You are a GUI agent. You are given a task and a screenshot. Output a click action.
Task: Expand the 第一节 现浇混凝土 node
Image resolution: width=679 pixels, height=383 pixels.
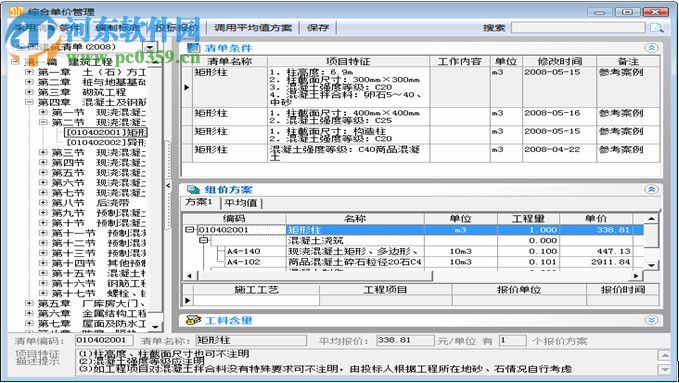(43, 112)
